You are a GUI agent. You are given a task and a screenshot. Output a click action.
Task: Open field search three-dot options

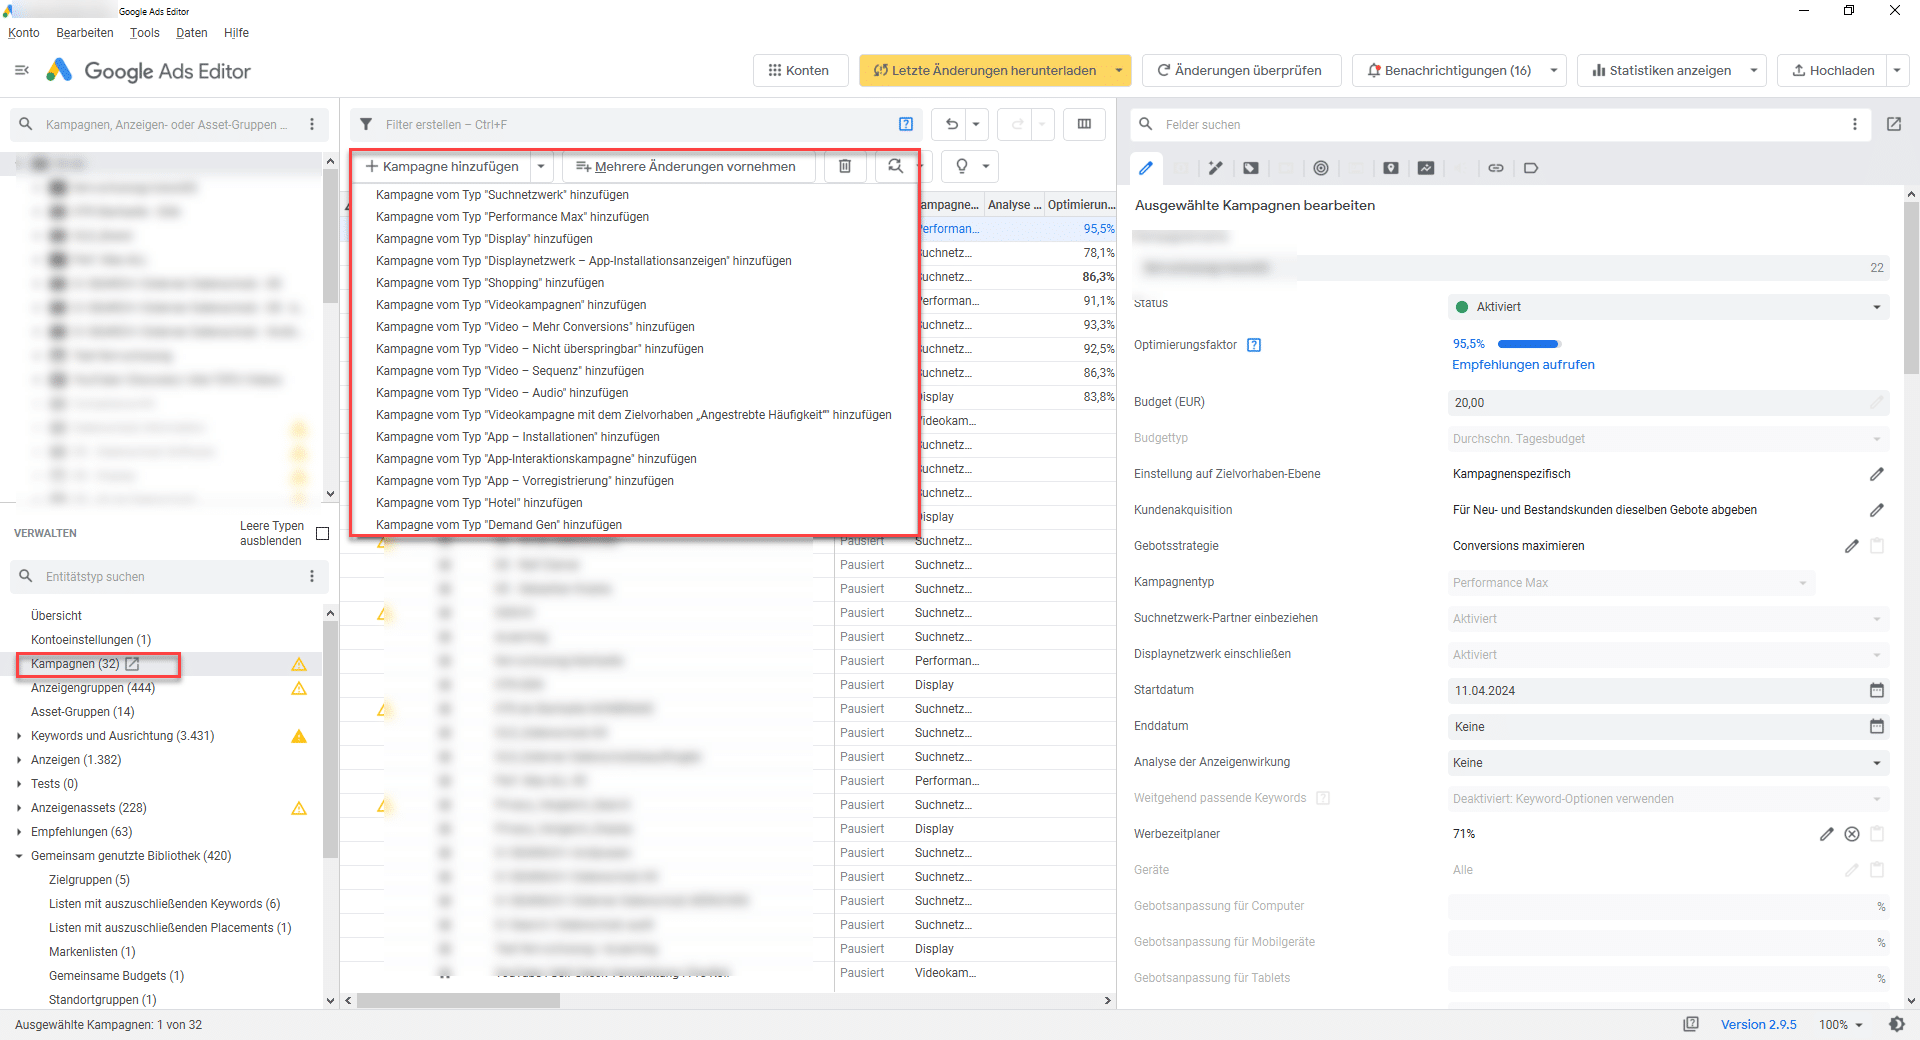(x=1855, y=124)
